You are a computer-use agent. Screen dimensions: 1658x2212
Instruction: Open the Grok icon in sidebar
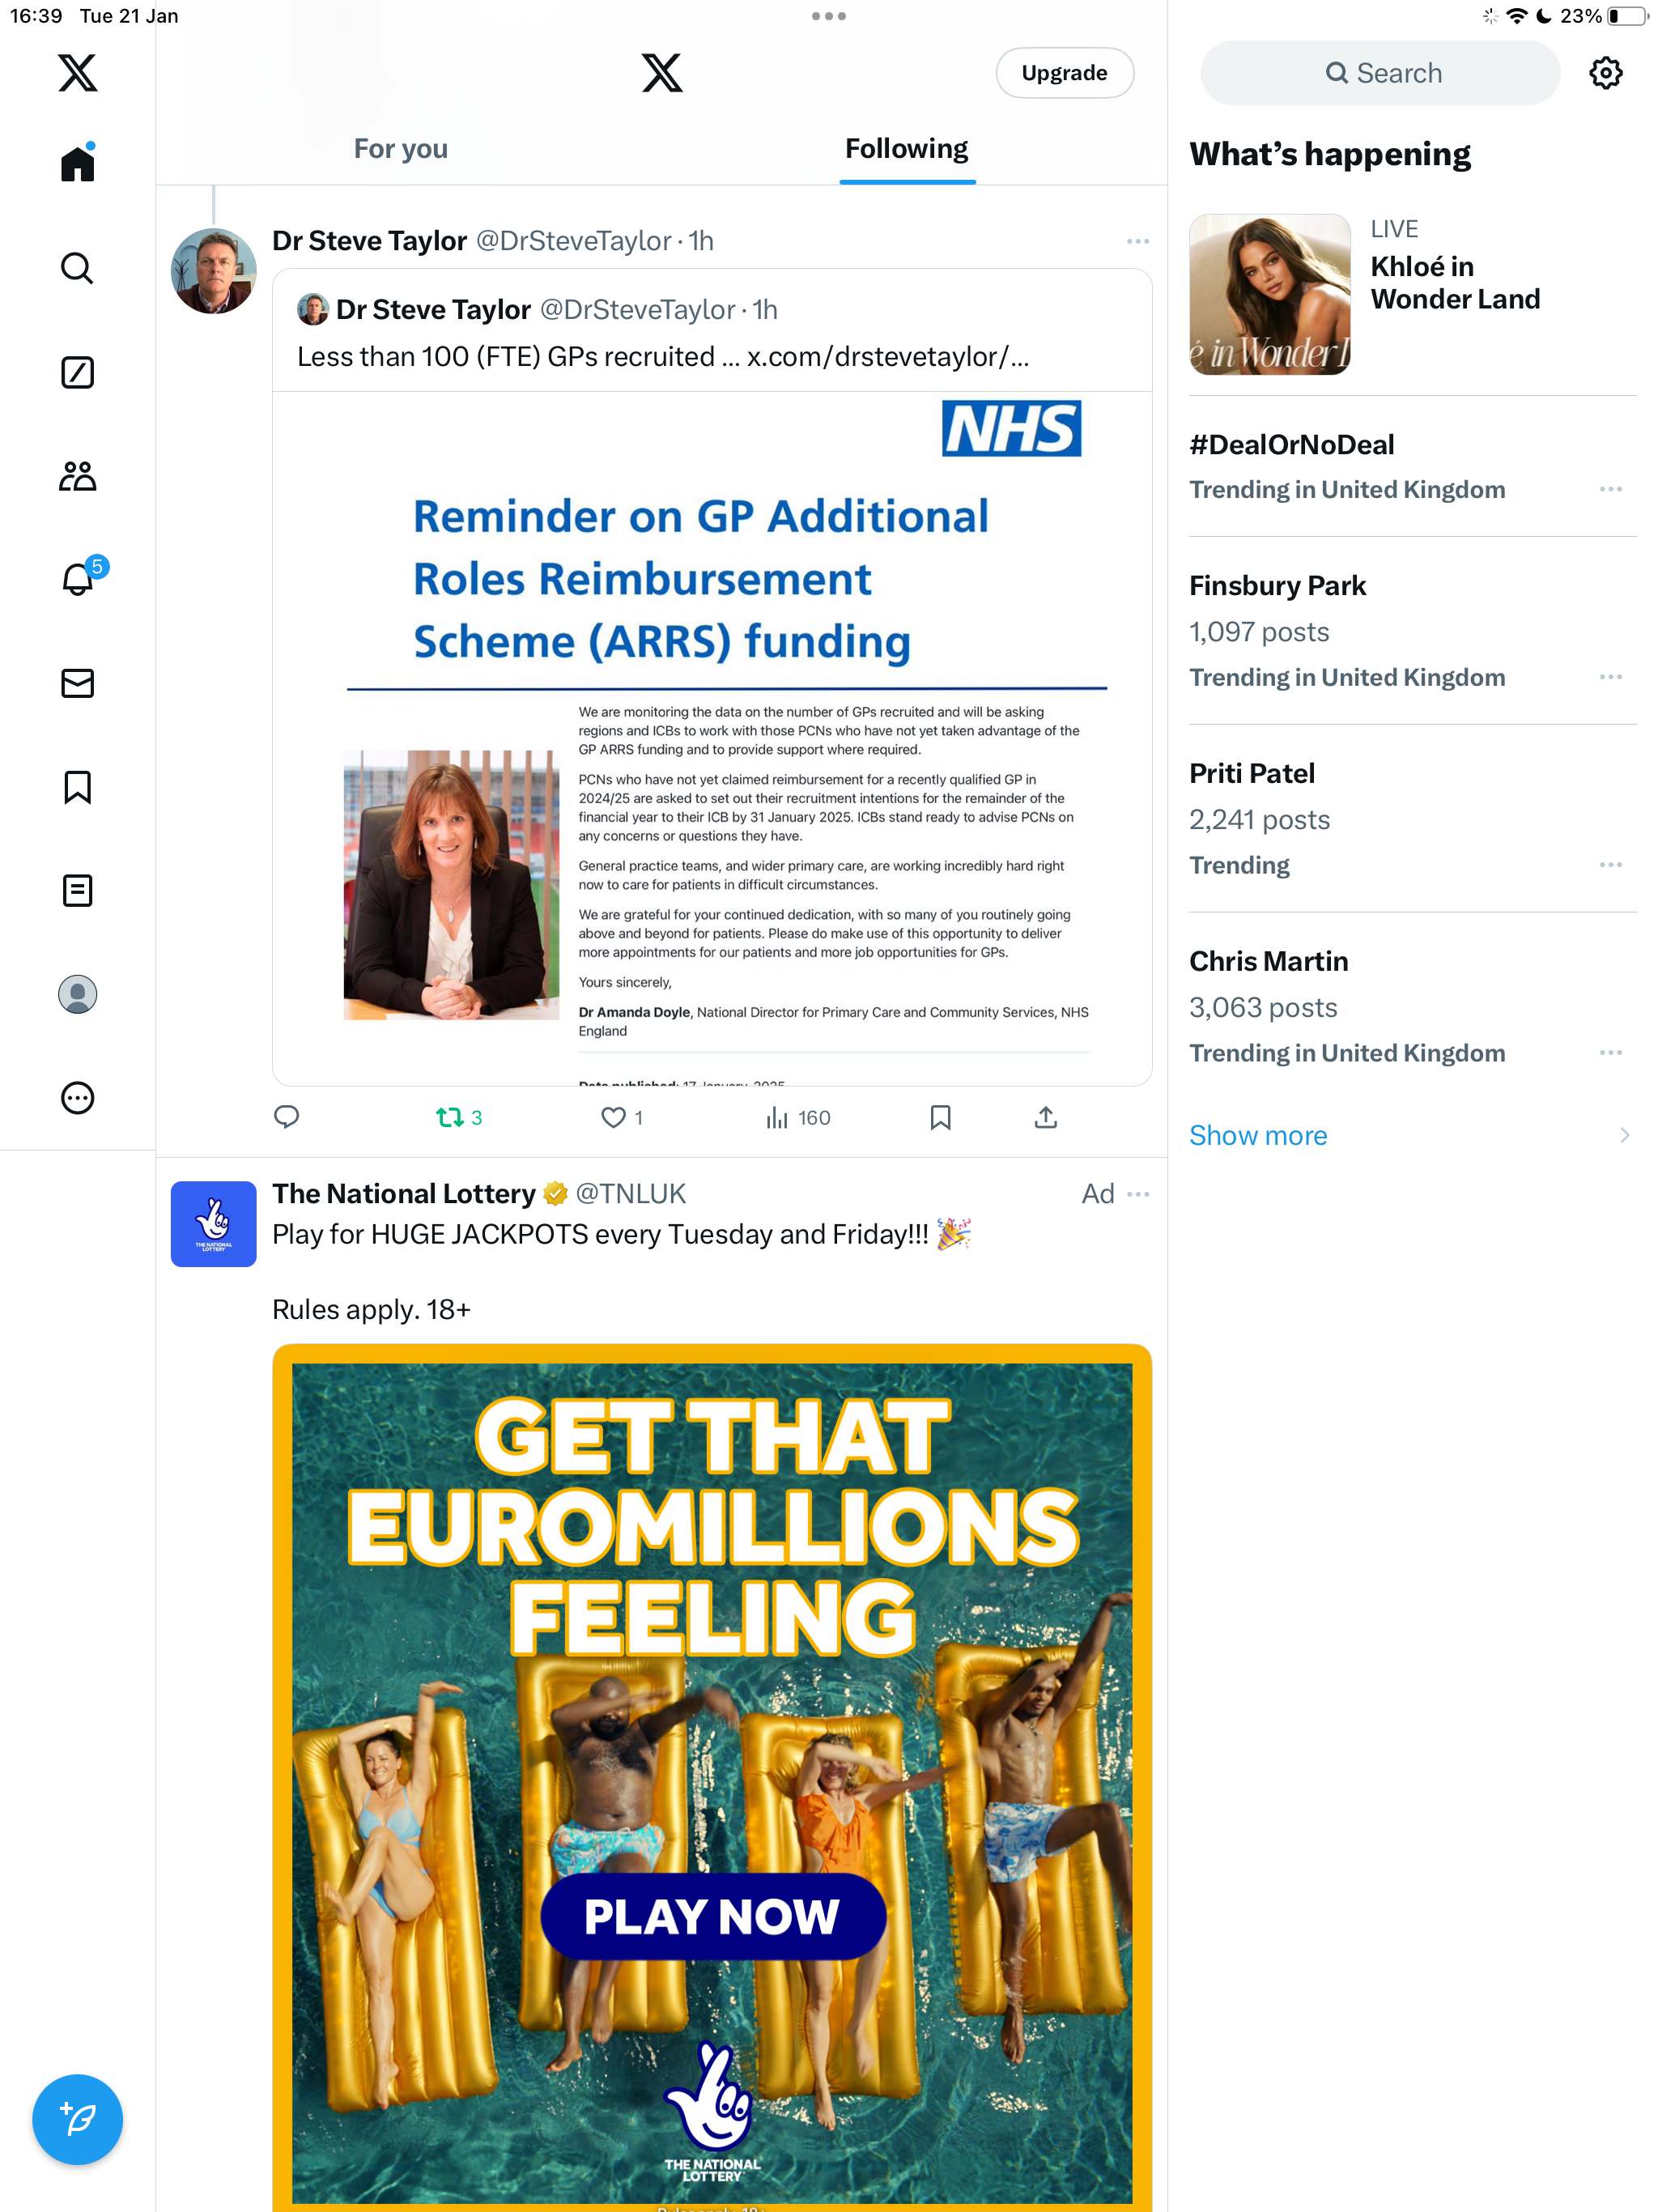[77, 373]
